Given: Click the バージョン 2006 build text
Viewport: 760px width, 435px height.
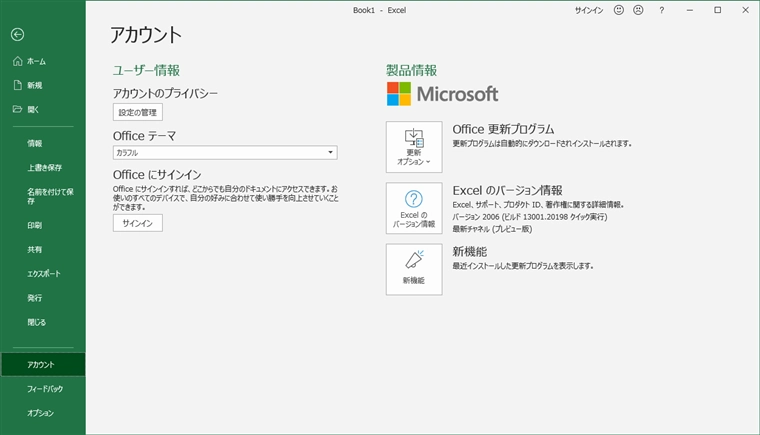Looking at the screenshot, I should (x=530, y=217).
